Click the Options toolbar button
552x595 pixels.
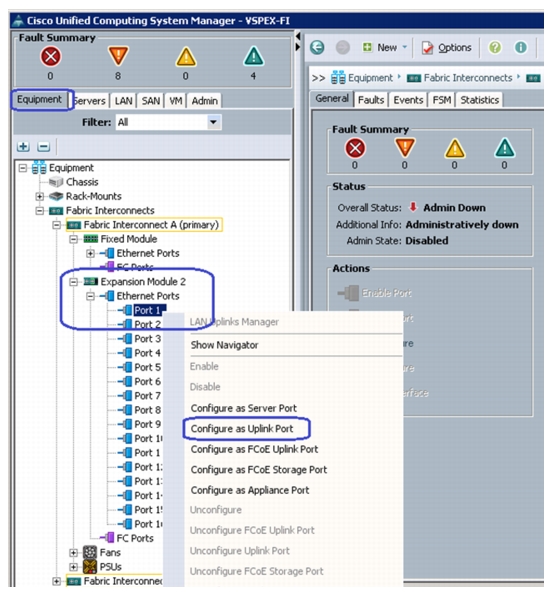[447, 48]
